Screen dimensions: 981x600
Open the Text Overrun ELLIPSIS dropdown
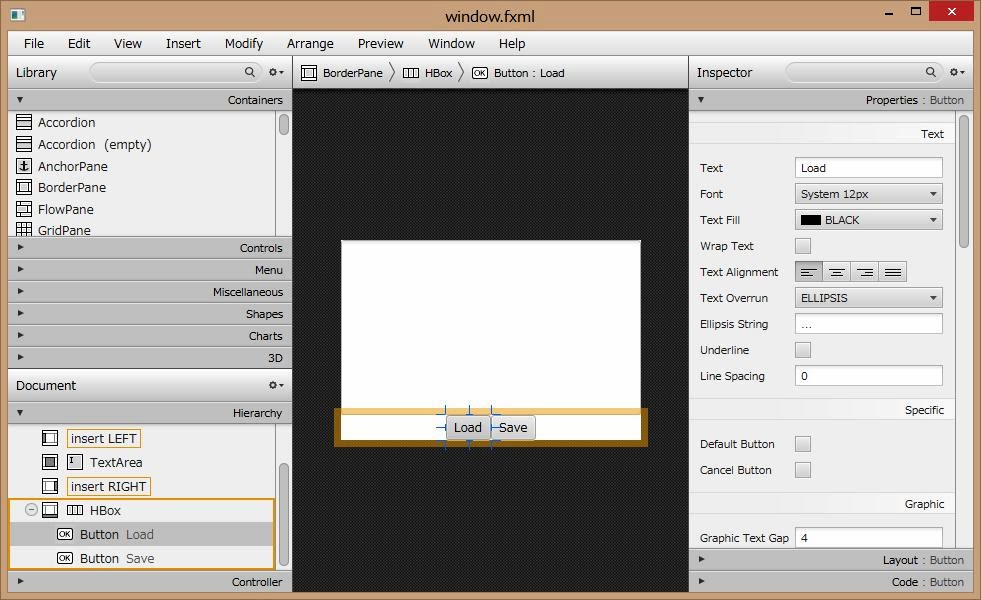[868, 298]
